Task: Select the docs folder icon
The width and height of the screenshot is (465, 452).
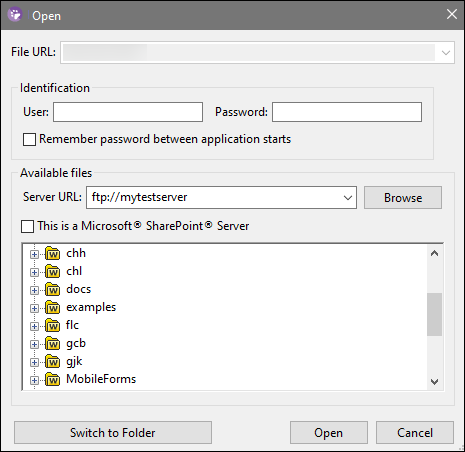Action: [x=52, y=289]
